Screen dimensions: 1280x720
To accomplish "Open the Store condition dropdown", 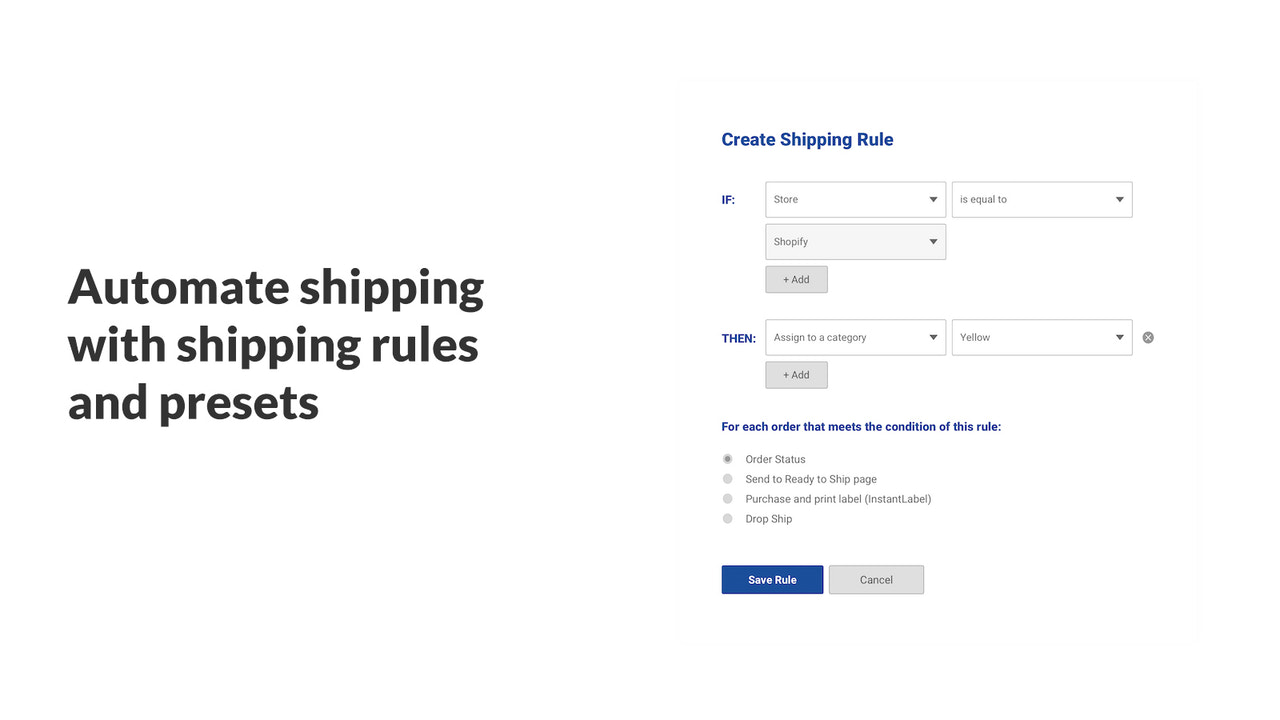I will click(x=855, y=199).
